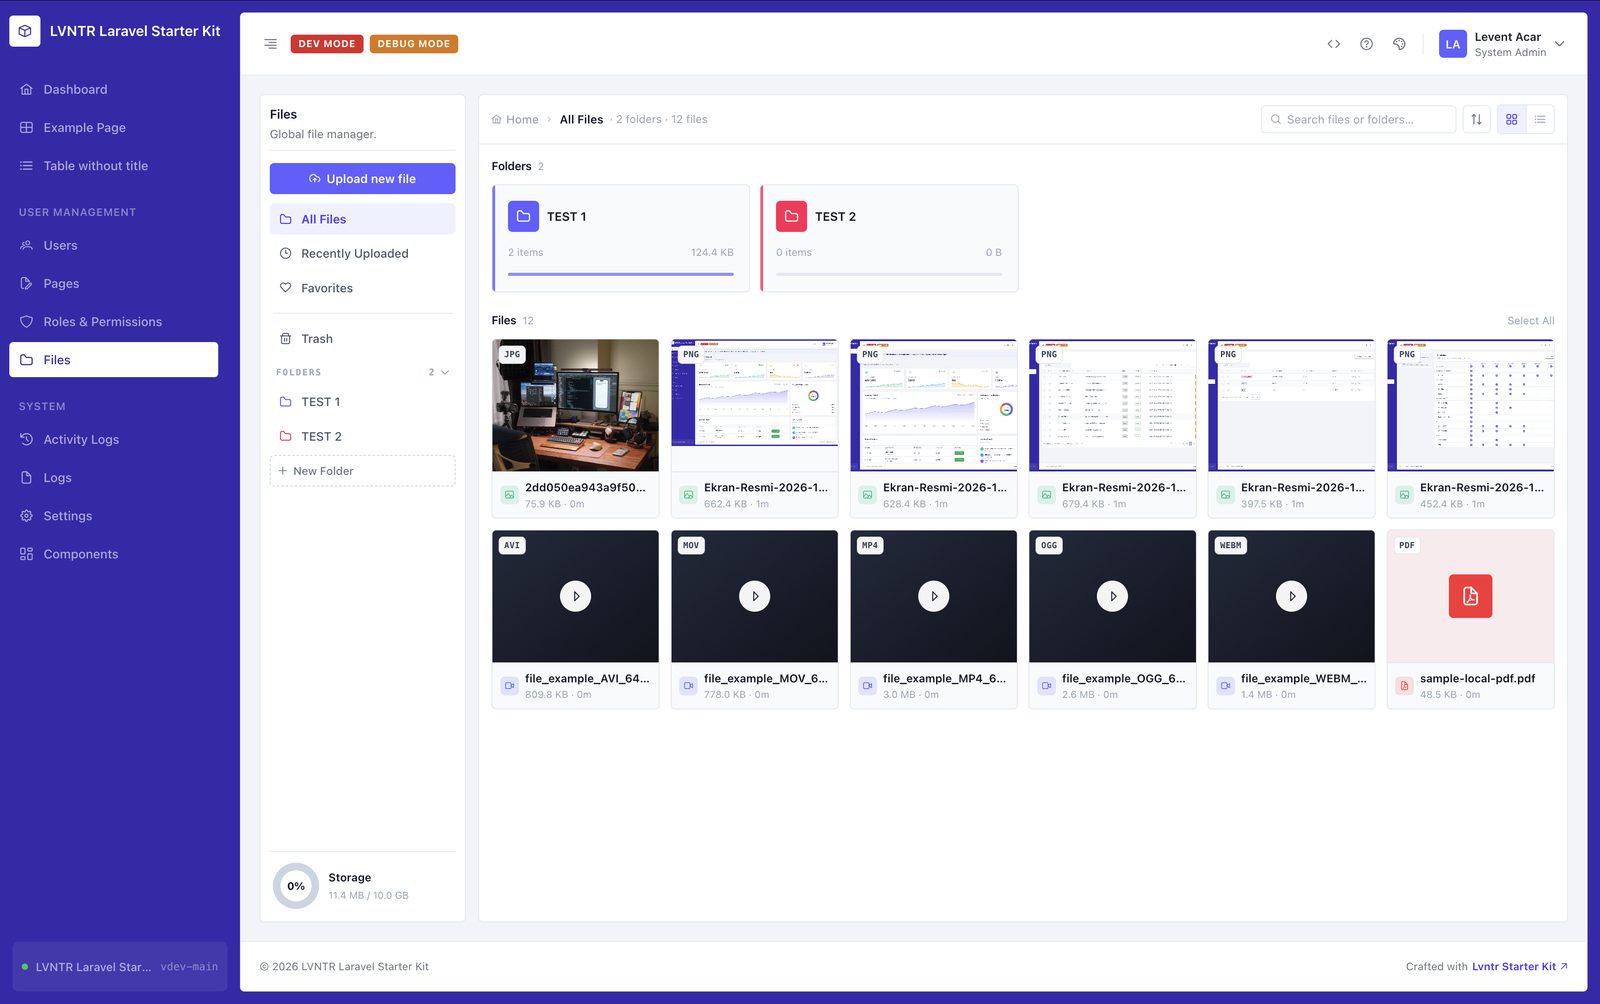Open the 452.4 KB PNG thumbnail
The width and height of the screenshot is (1600, 1004).
1470,405
